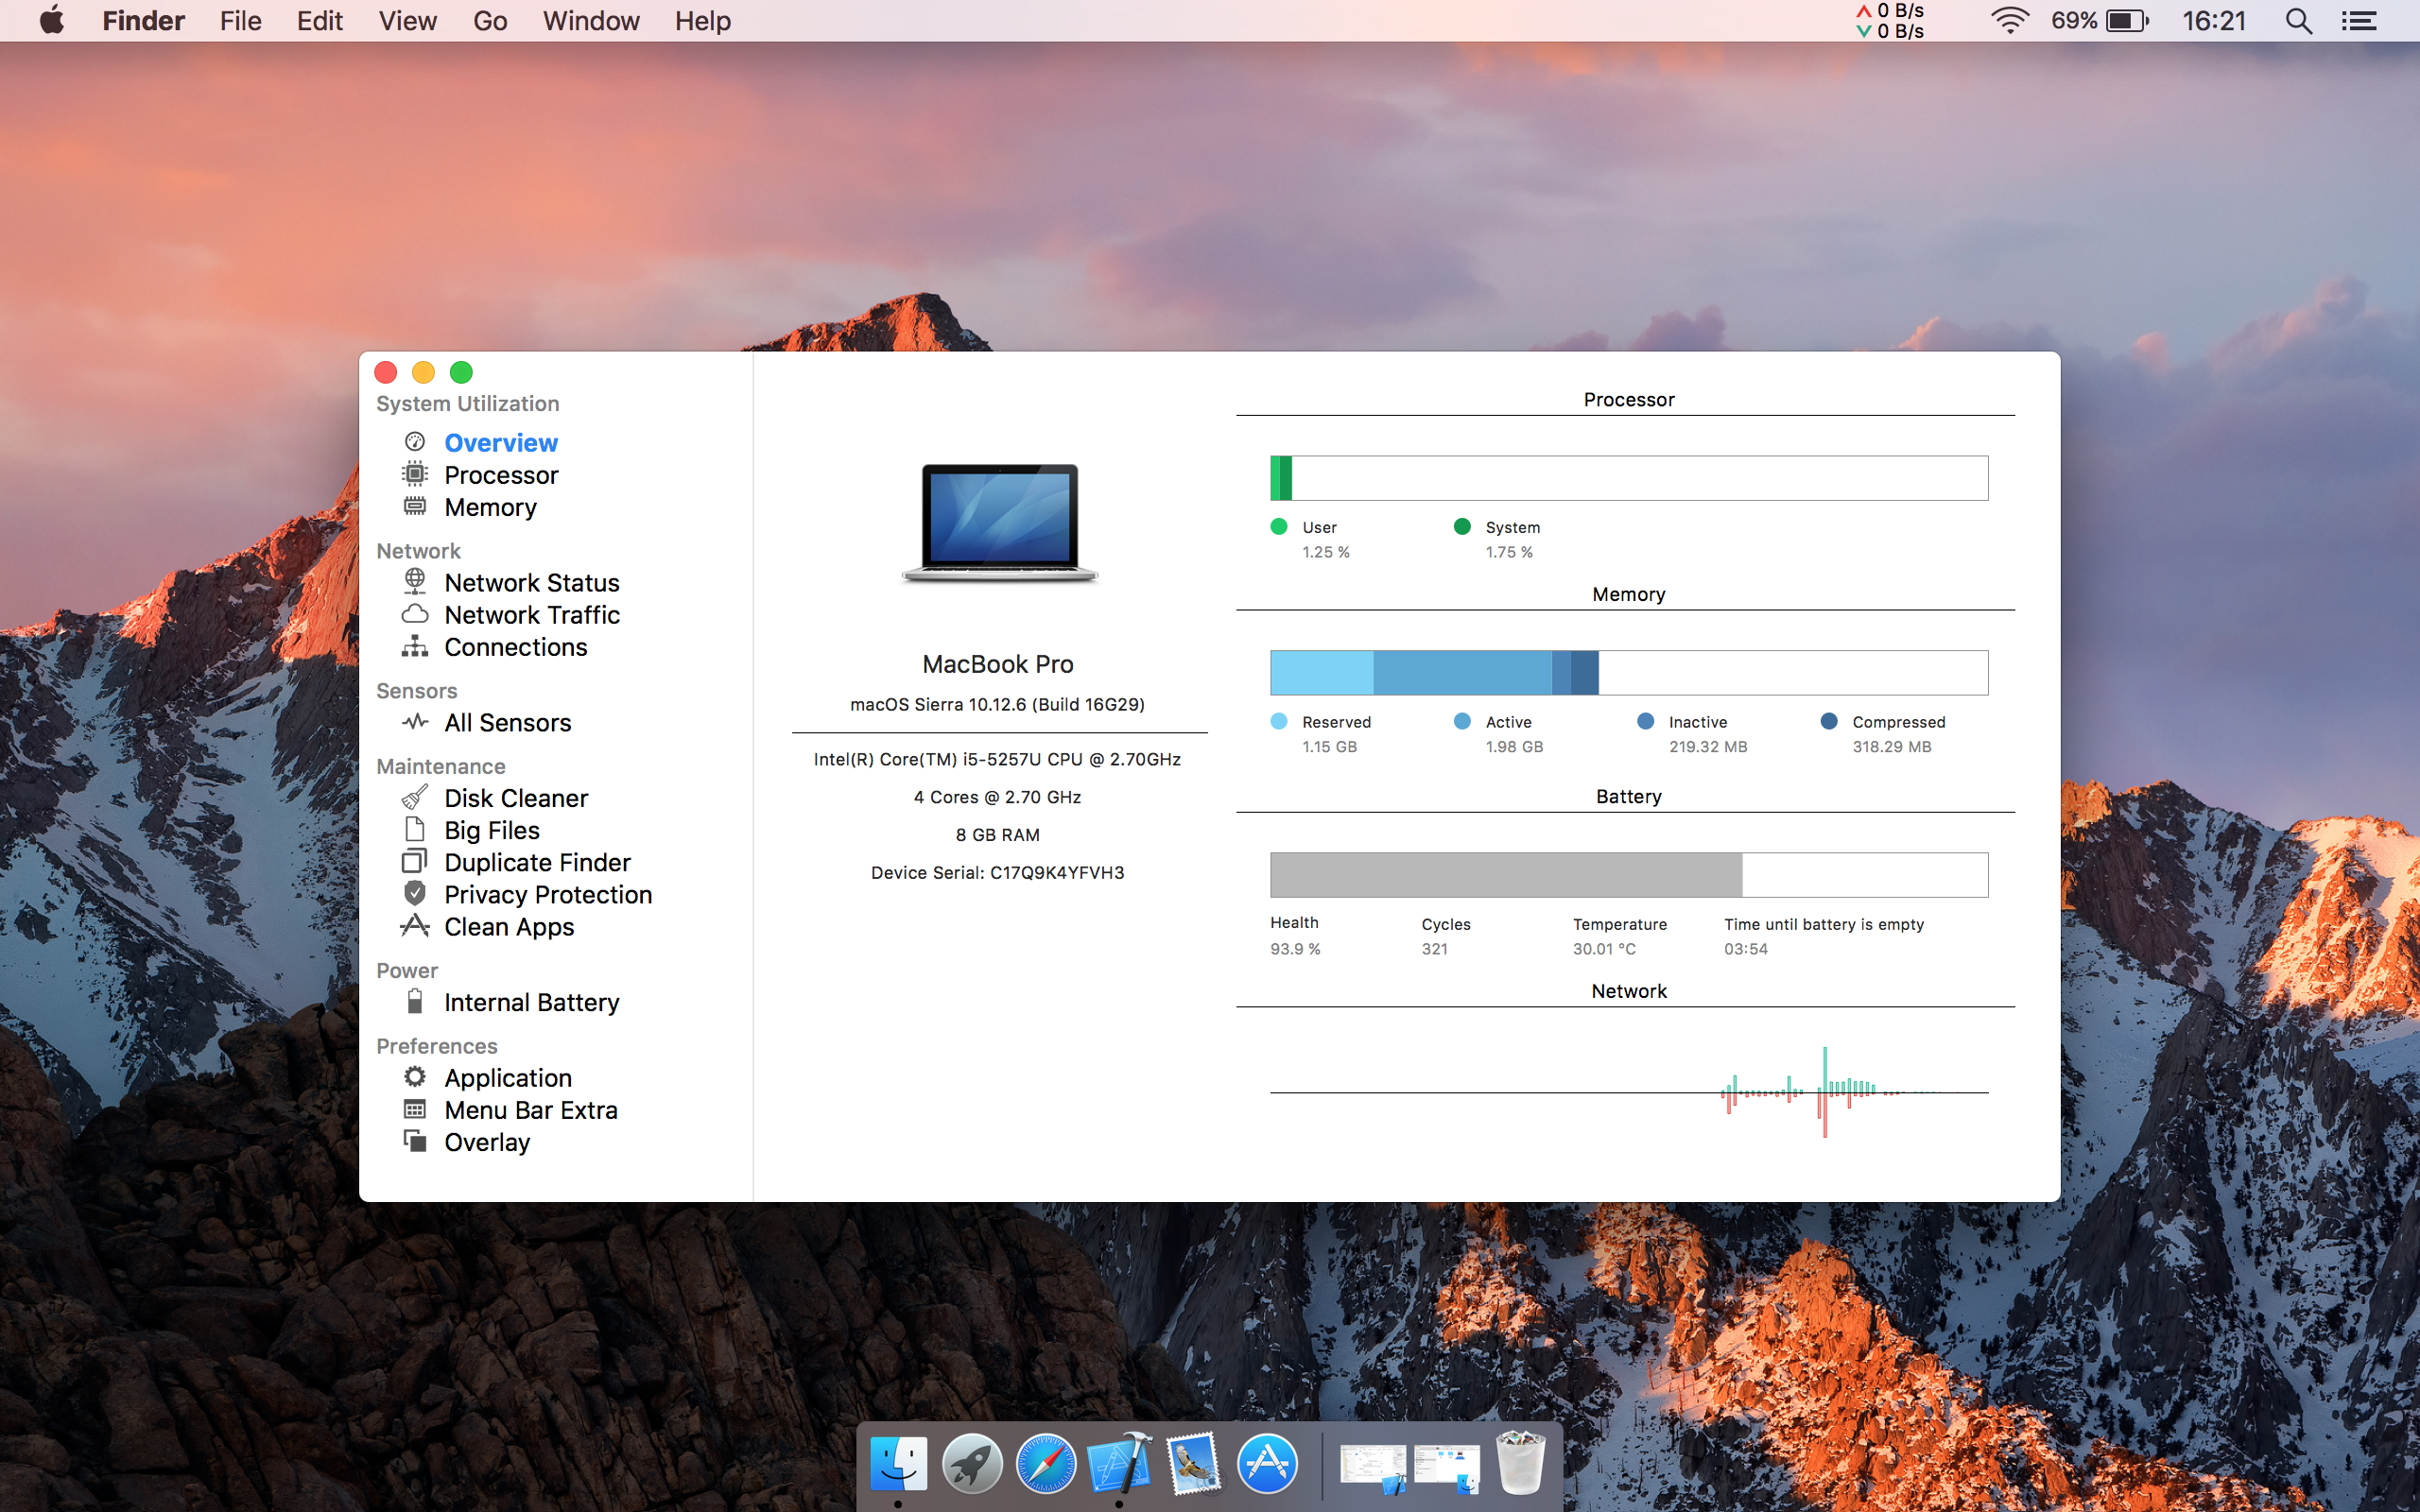
Task: Click the Wi-Fi status icon
Action: (x=2009, y=21)
